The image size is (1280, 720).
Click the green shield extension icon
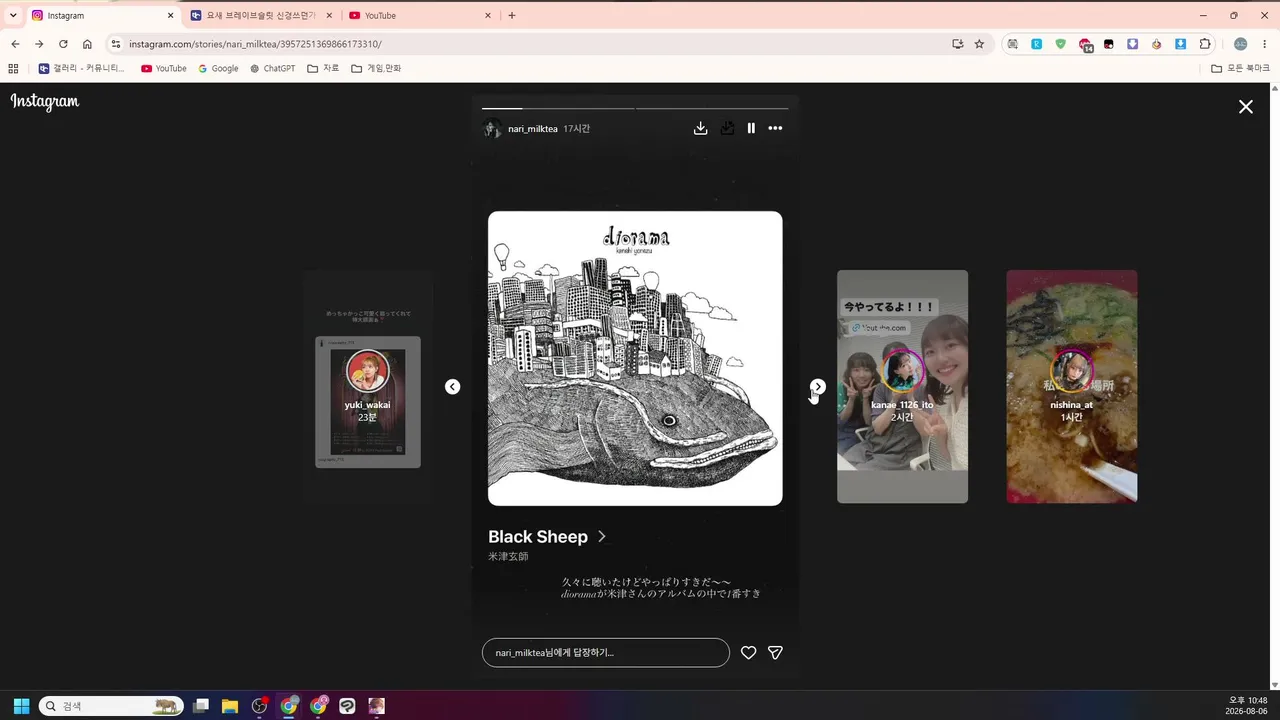coord(1061,44)
